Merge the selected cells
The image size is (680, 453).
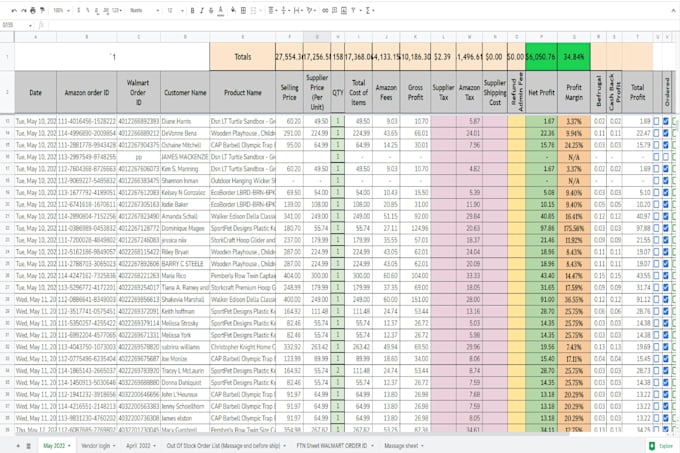254,10
